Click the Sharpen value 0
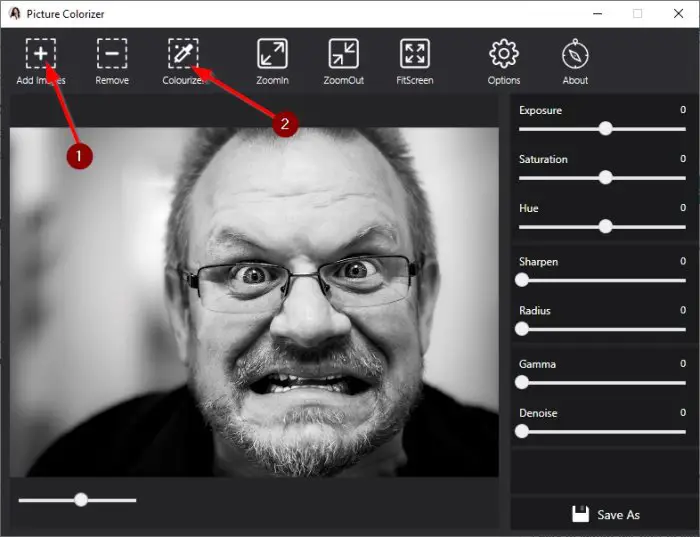Screen dimensions: 700x537 coord(683,261)
